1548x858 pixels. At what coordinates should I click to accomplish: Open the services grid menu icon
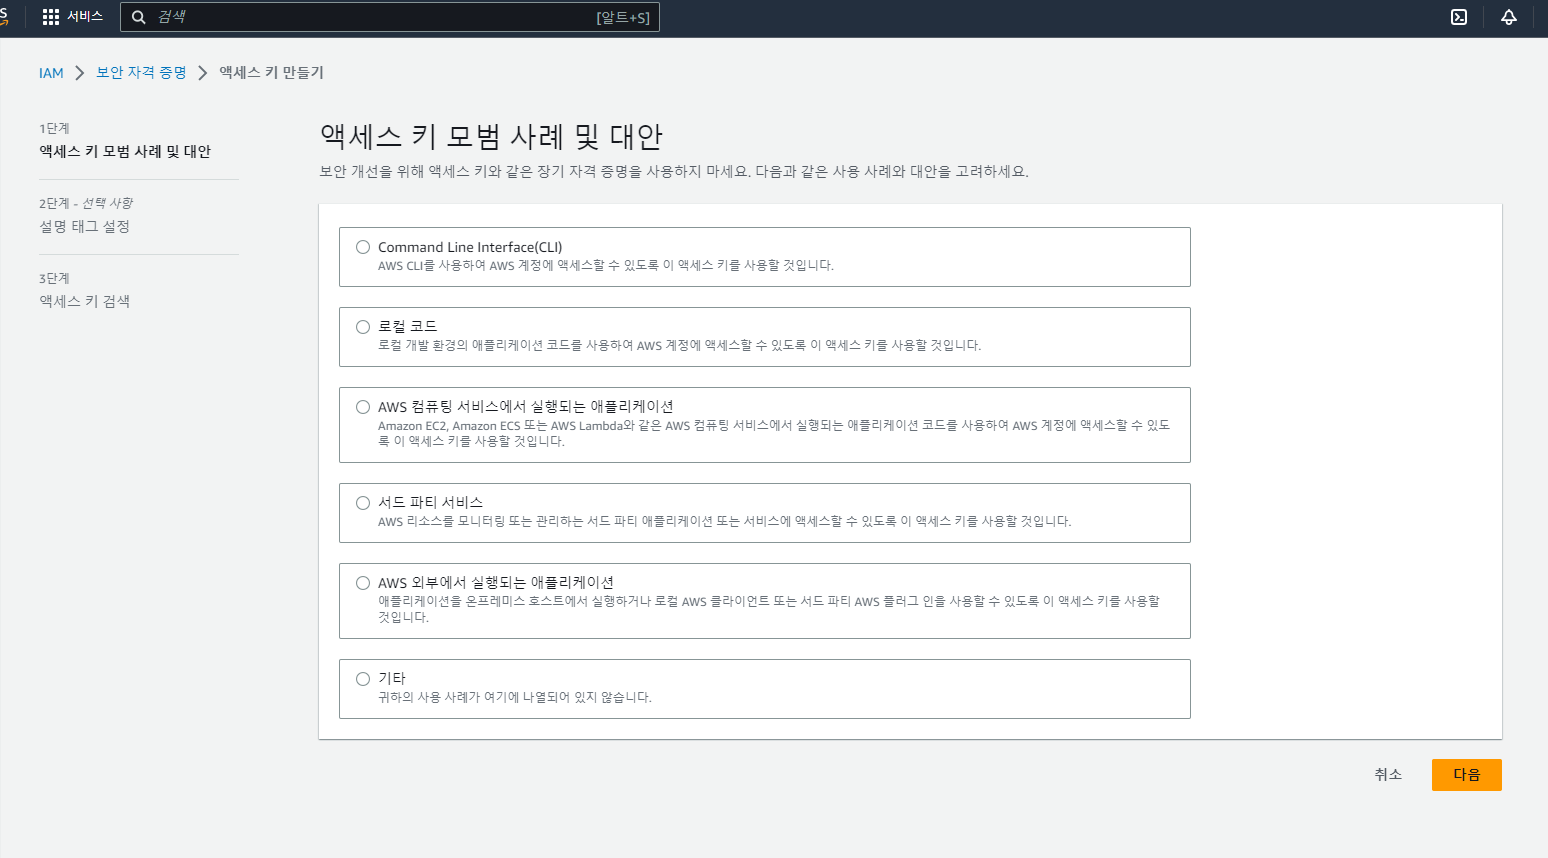click(51, 17)
